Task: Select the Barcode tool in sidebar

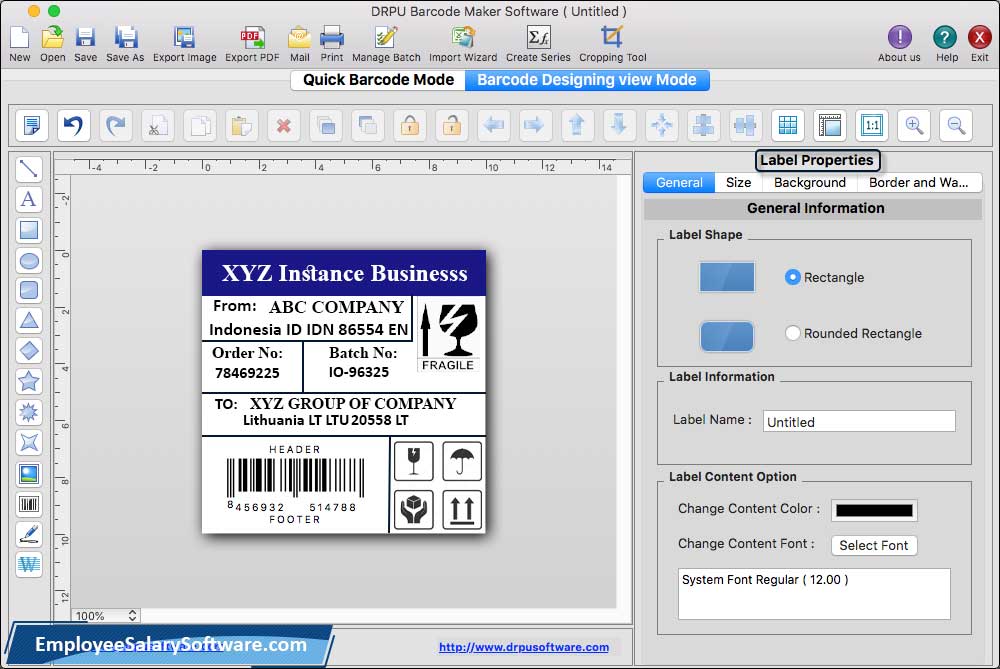Action: (x=29, y=504)
